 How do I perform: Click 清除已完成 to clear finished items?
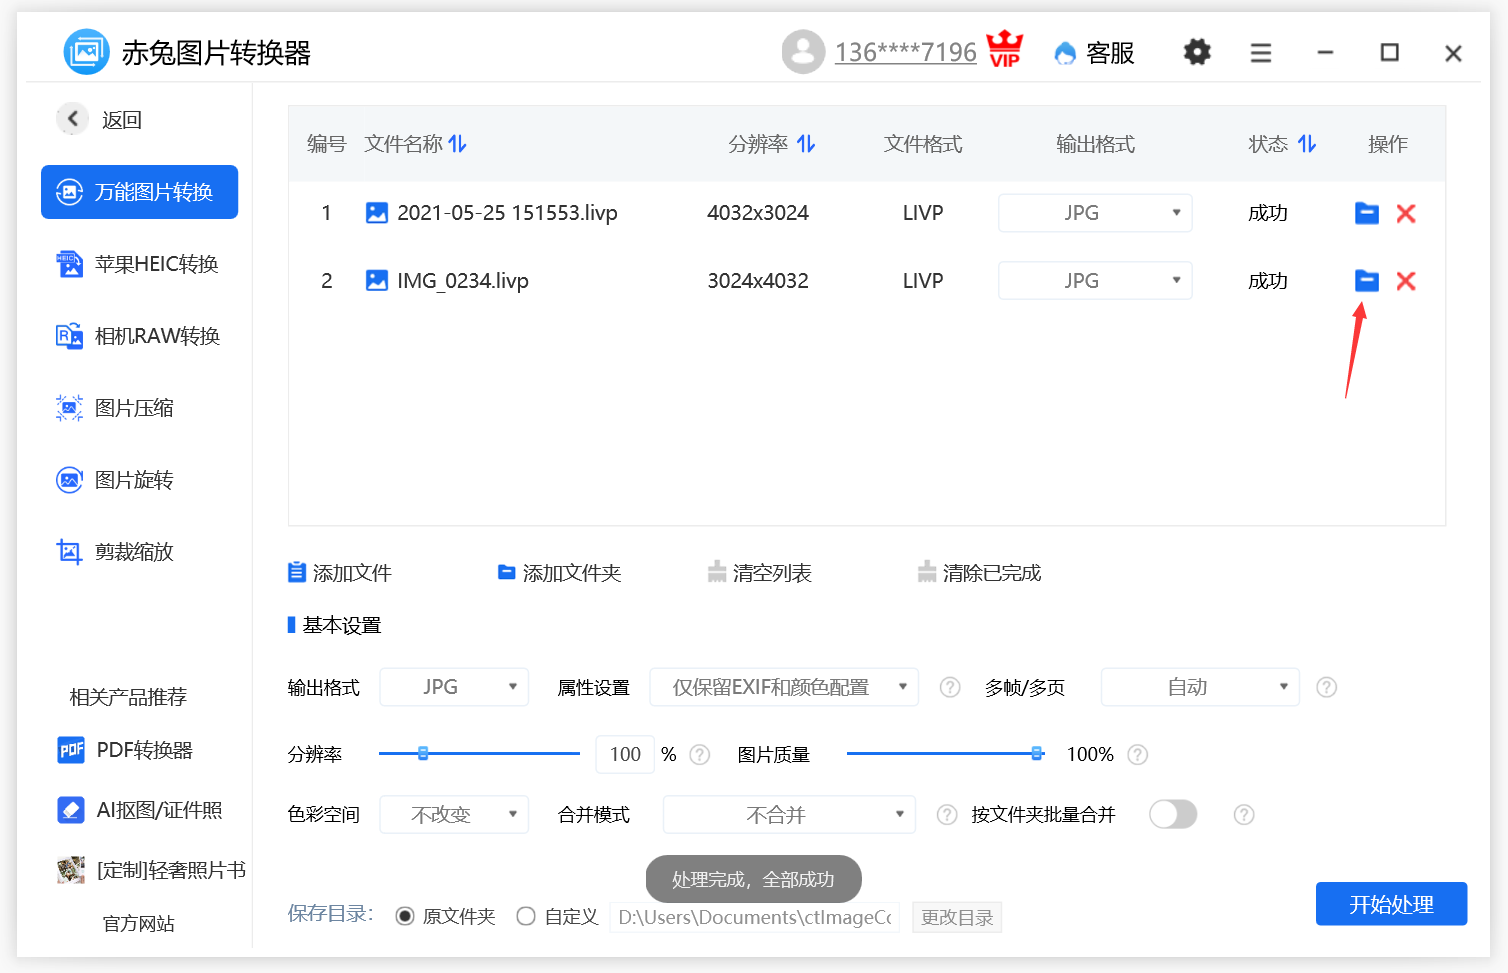980,573
